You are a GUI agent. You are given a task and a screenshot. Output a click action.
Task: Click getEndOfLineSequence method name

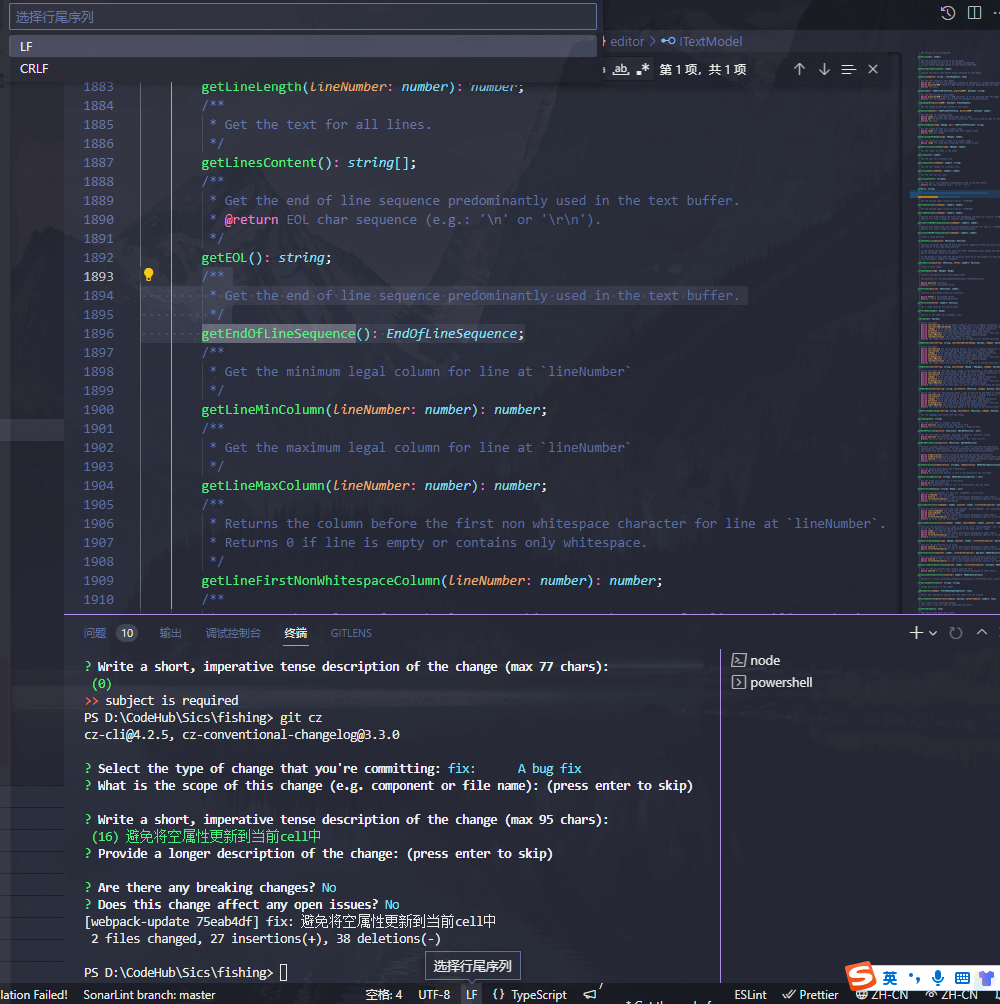(x=278, y=334)
